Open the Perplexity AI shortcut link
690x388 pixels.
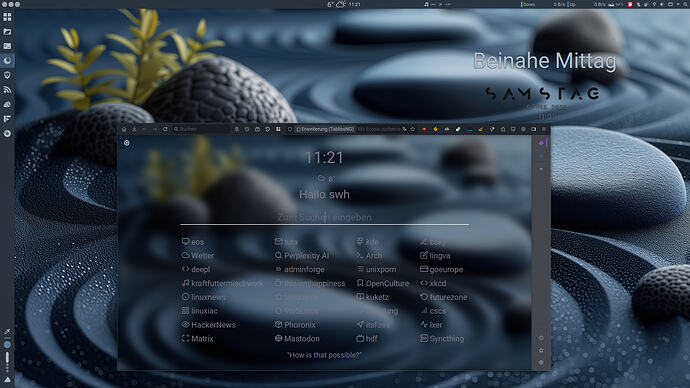coord(302,256)
